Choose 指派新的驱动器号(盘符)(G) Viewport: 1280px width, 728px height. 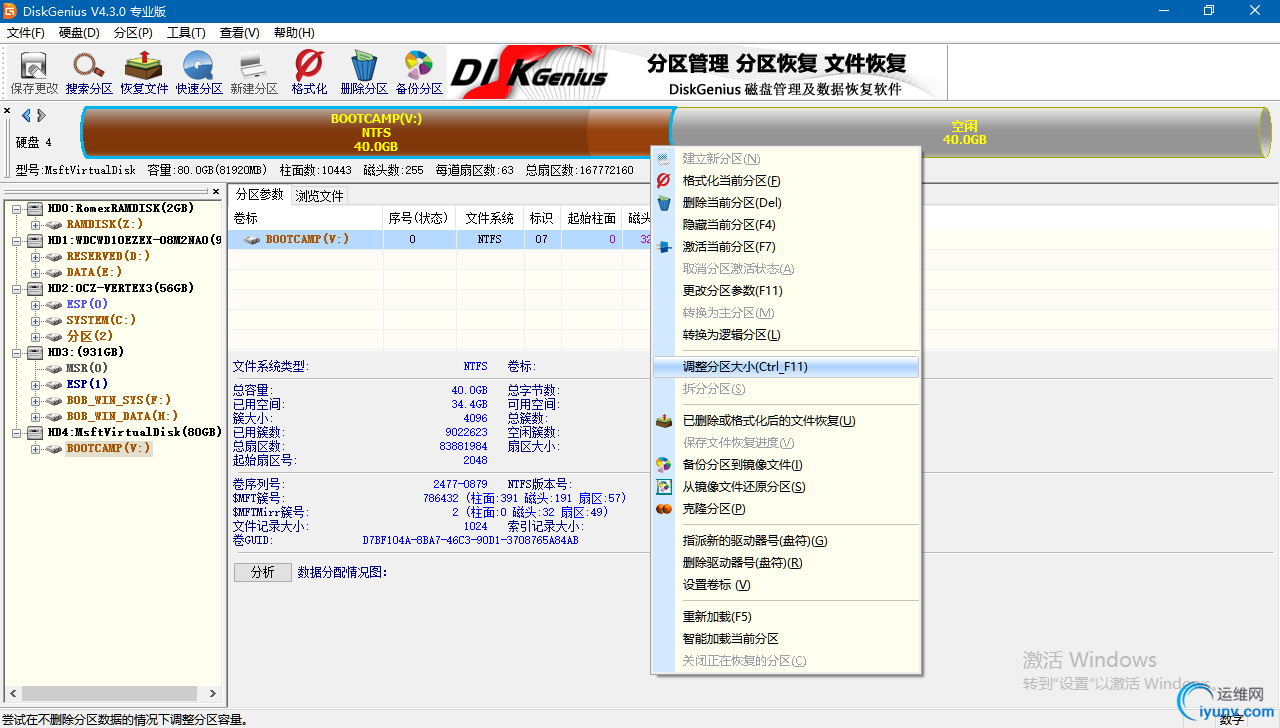click(785, 541)
